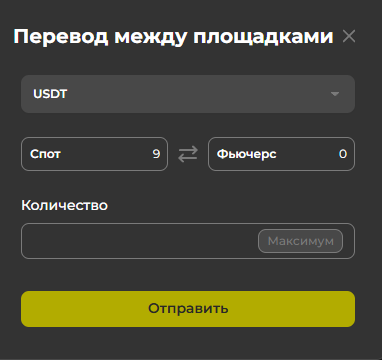Click the dropdown caret arrow next to USDT

[335, 94]
